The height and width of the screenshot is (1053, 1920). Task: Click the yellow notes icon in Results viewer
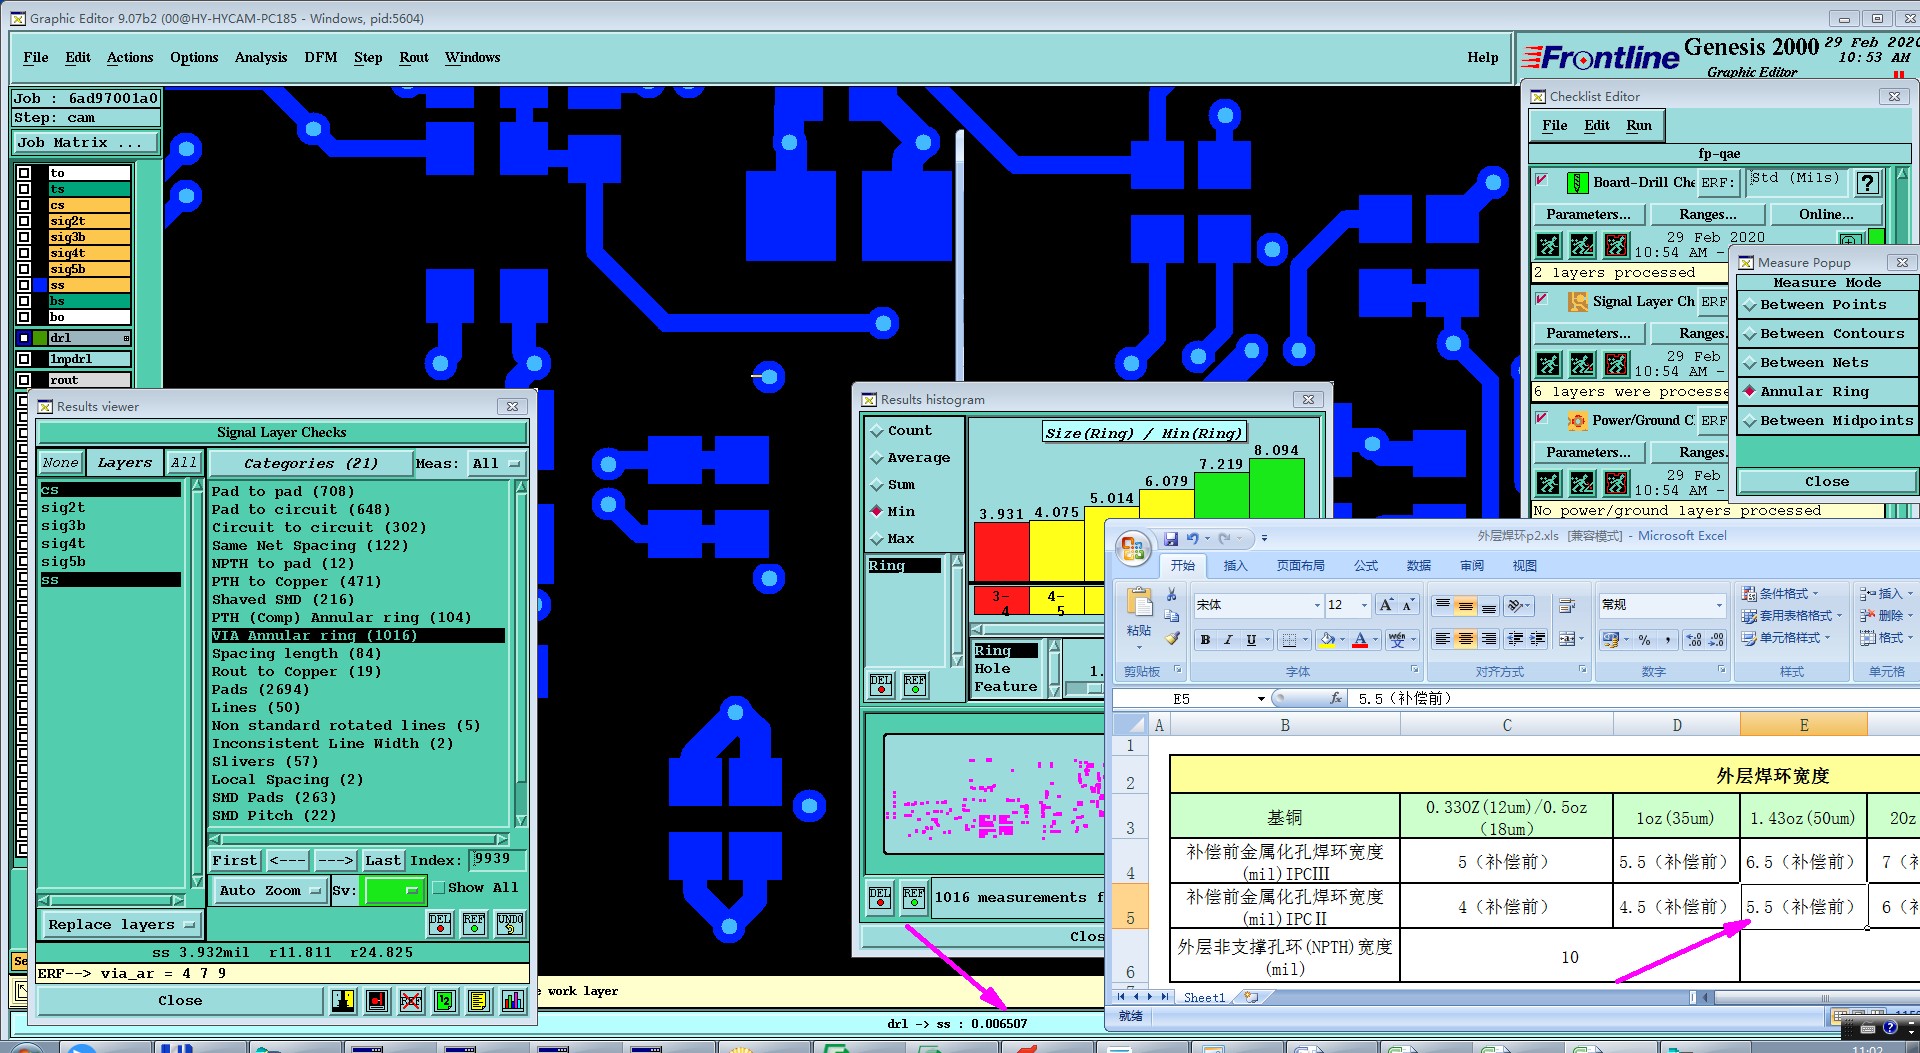(479, 1001)
